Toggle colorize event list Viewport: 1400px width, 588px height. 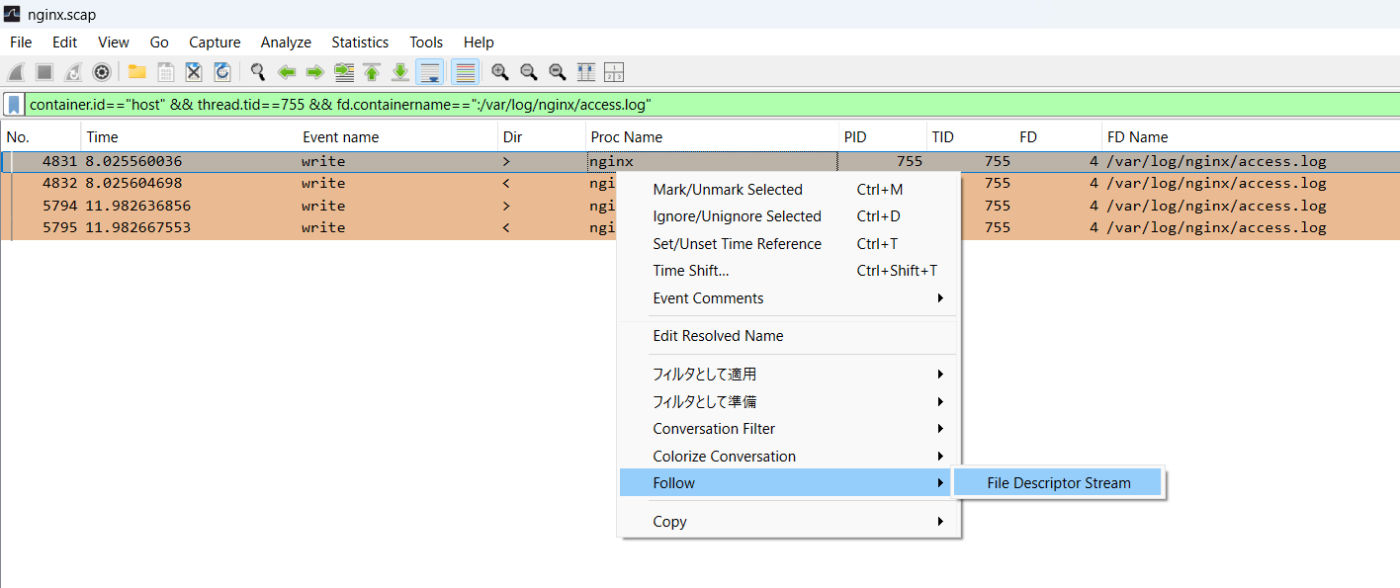(x=464, y=72)
